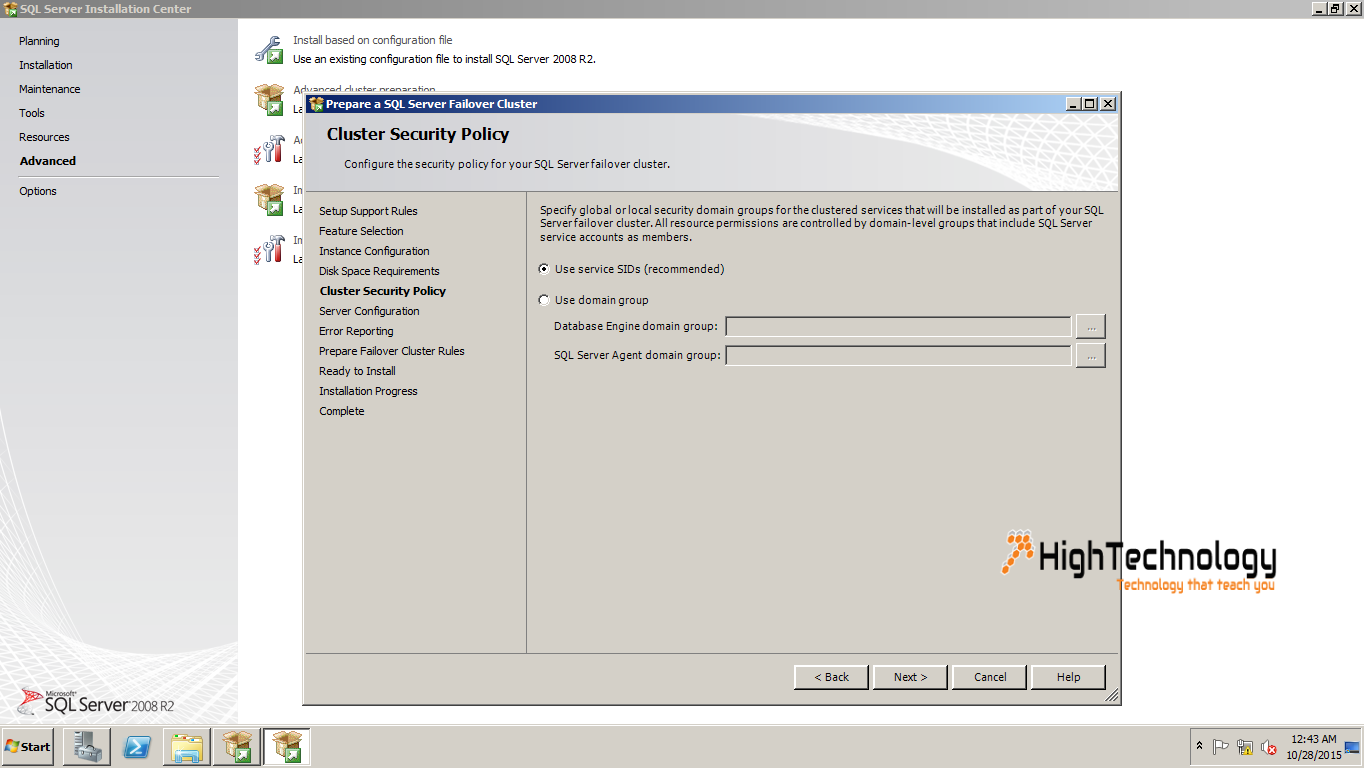Cancel the failover cluster setup
The height and width of the screenshot is (768, 1364).
click(x=990, y=677)
